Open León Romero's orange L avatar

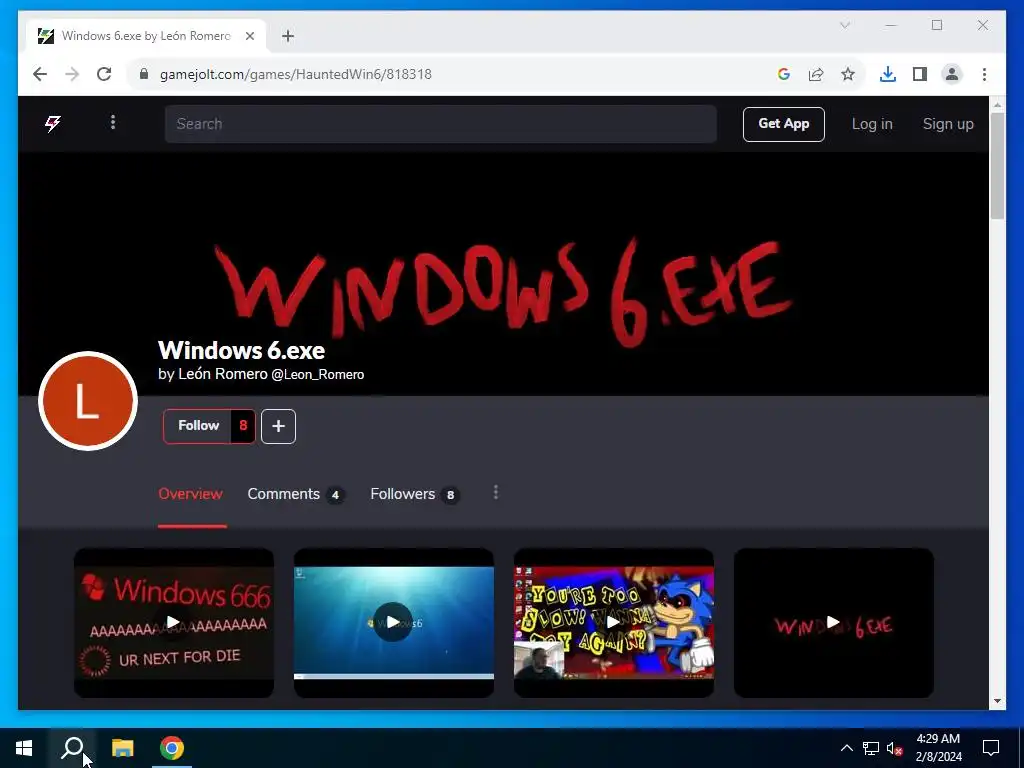point(88,401)
